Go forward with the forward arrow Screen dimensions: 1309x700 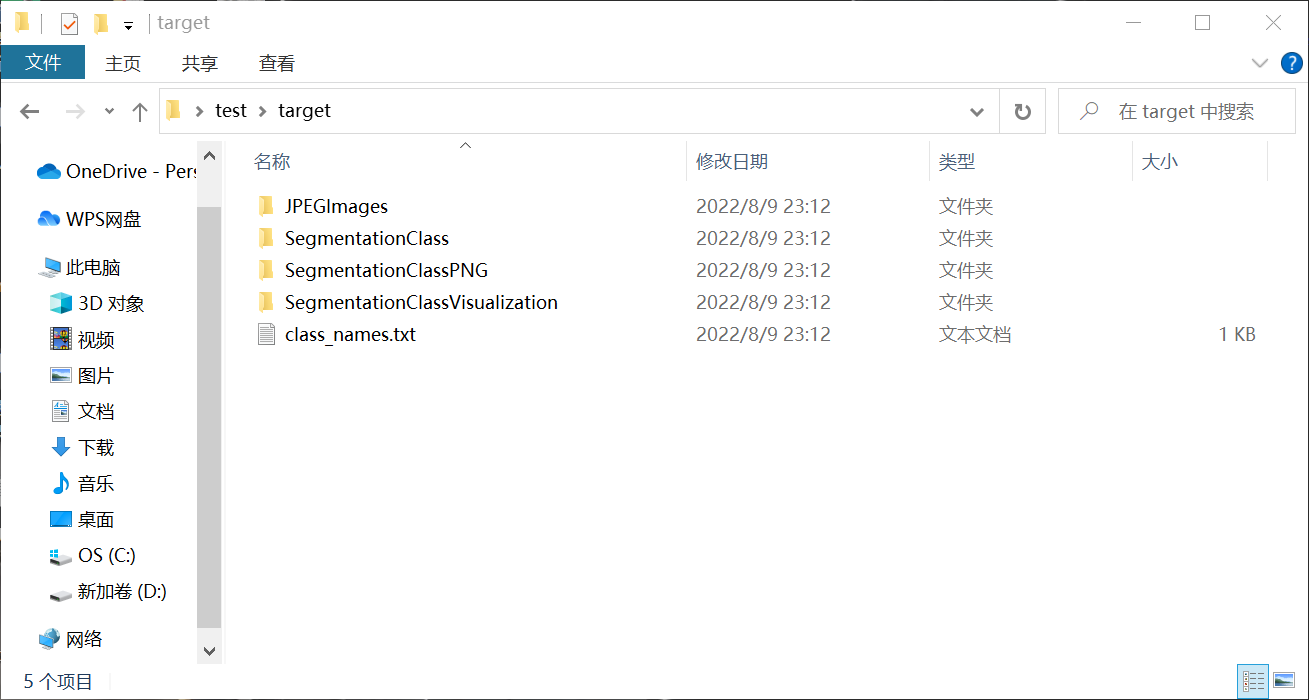75,112
